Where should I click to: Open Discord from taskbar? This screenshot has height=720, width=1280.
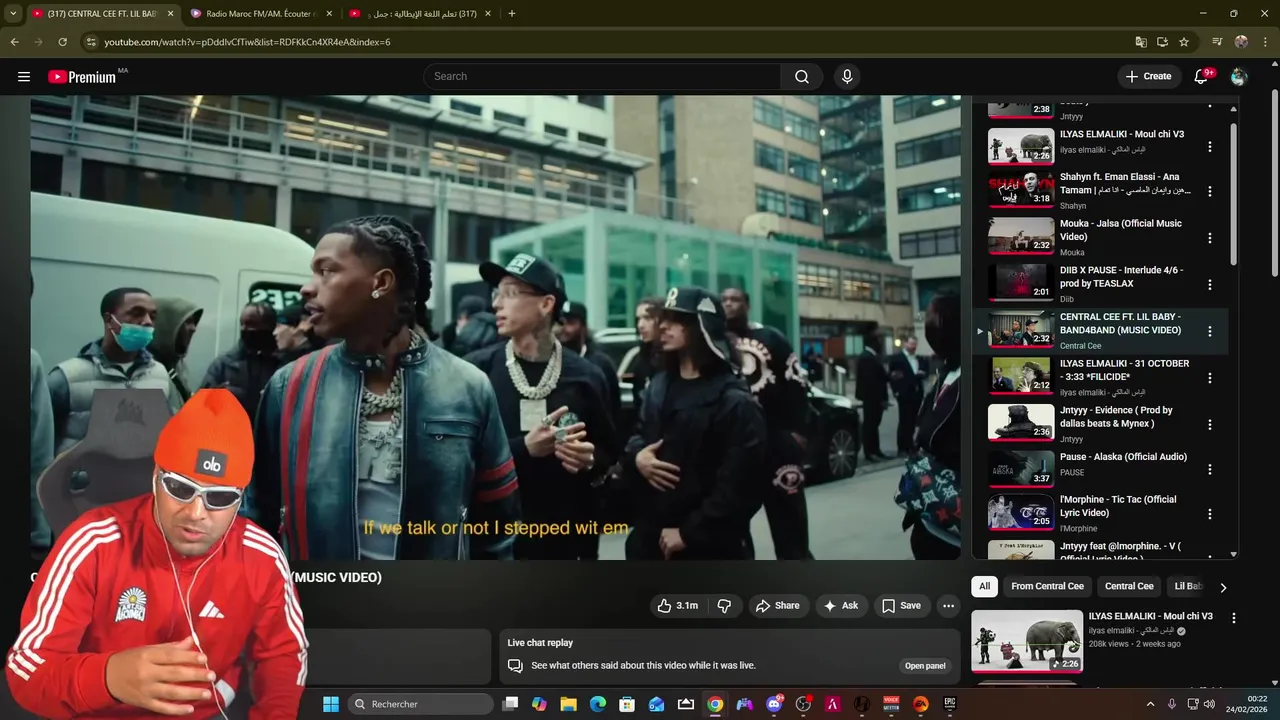click(774, 704)
